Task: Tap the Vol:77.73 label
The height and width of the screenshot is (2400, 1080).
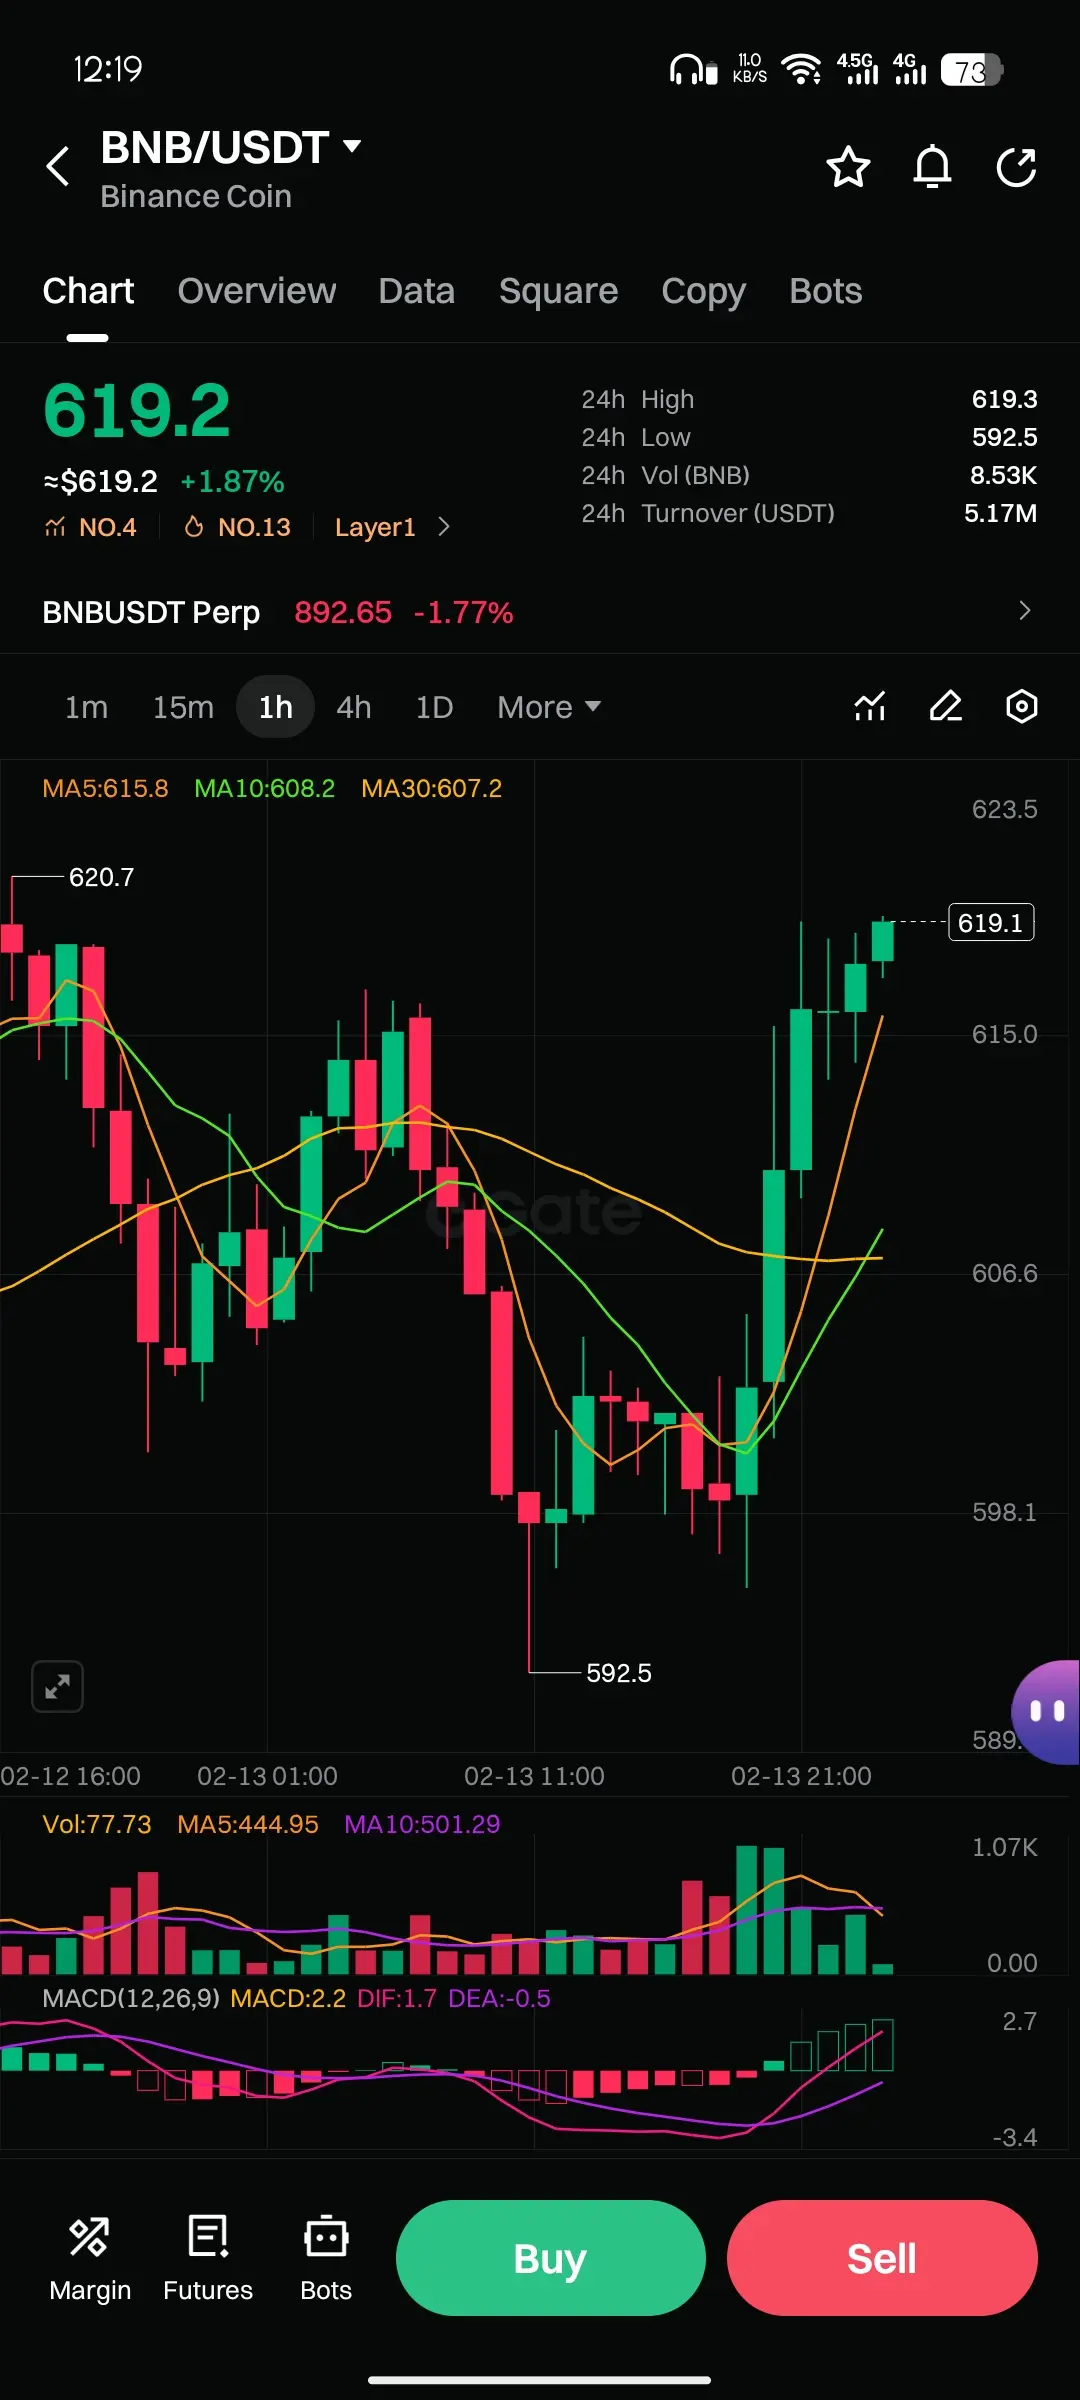Action: coord(97,1824)
